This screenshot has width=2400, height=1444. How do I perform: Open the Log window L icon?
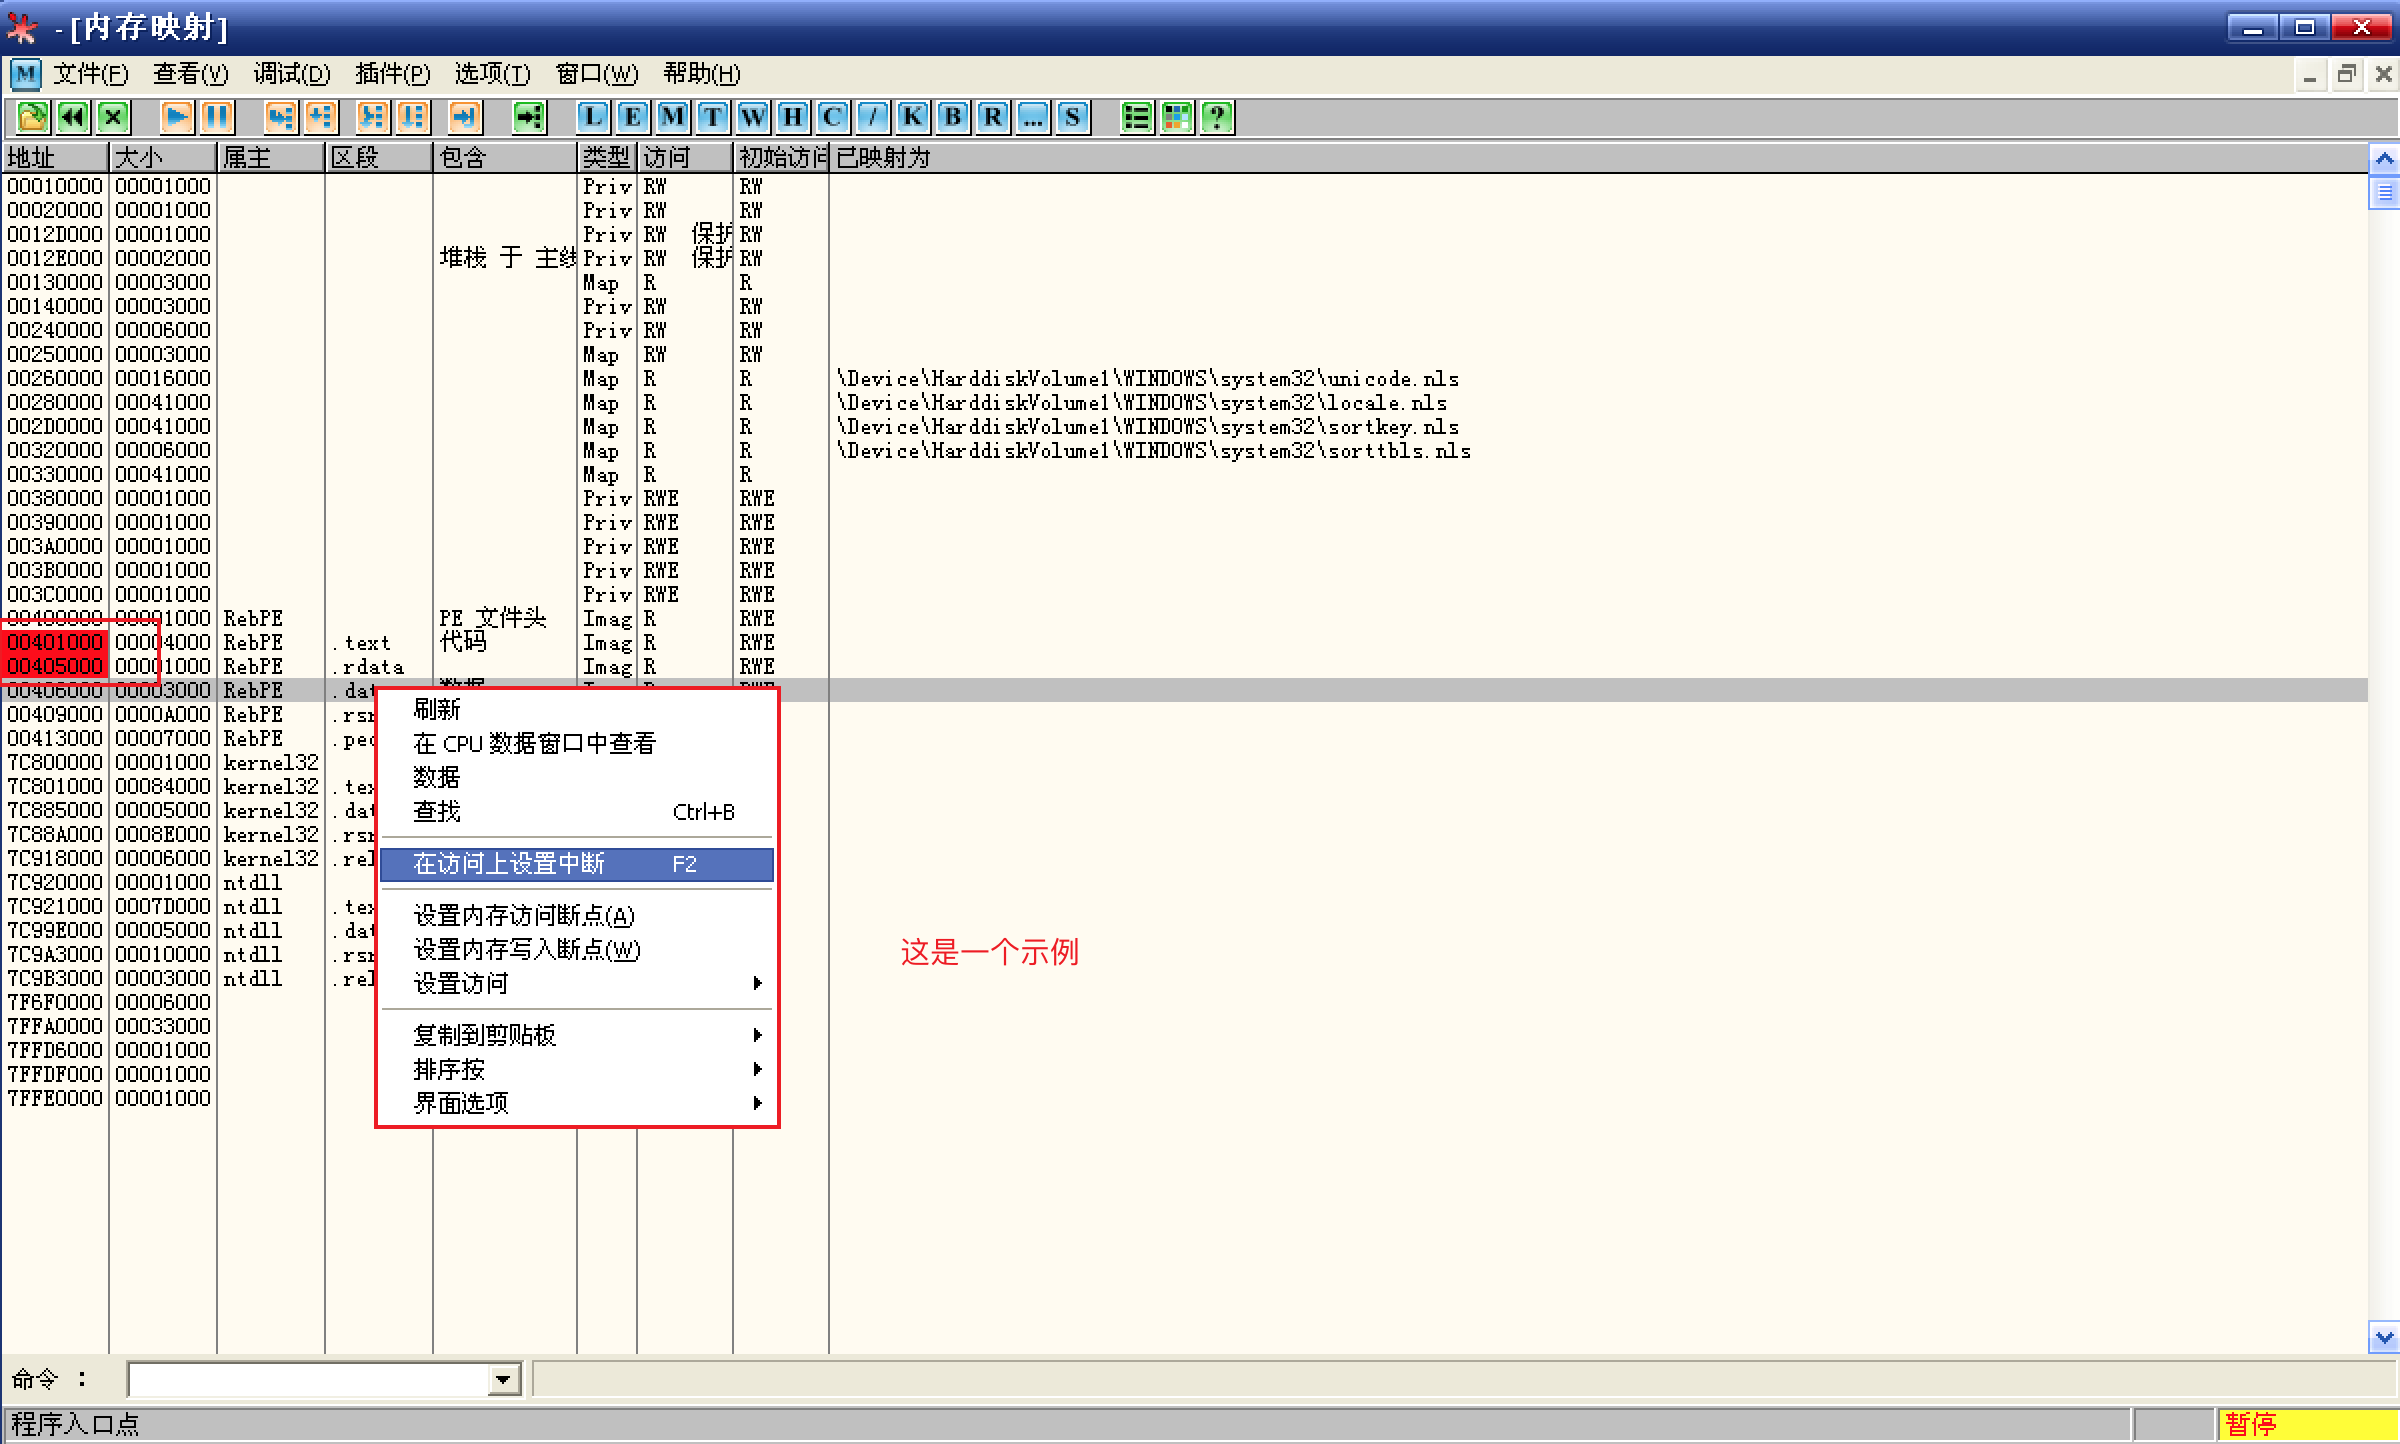point(592,117)
